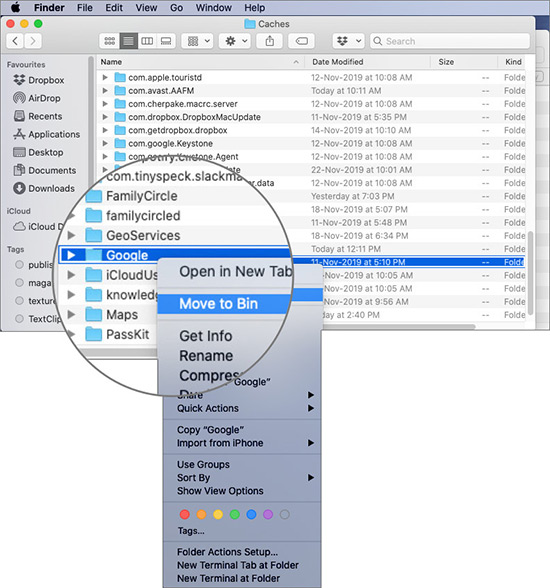The height and width of the screenshot is (588, 550).
Task: Choose Rename from context menu
Action: tap(206, 356)
